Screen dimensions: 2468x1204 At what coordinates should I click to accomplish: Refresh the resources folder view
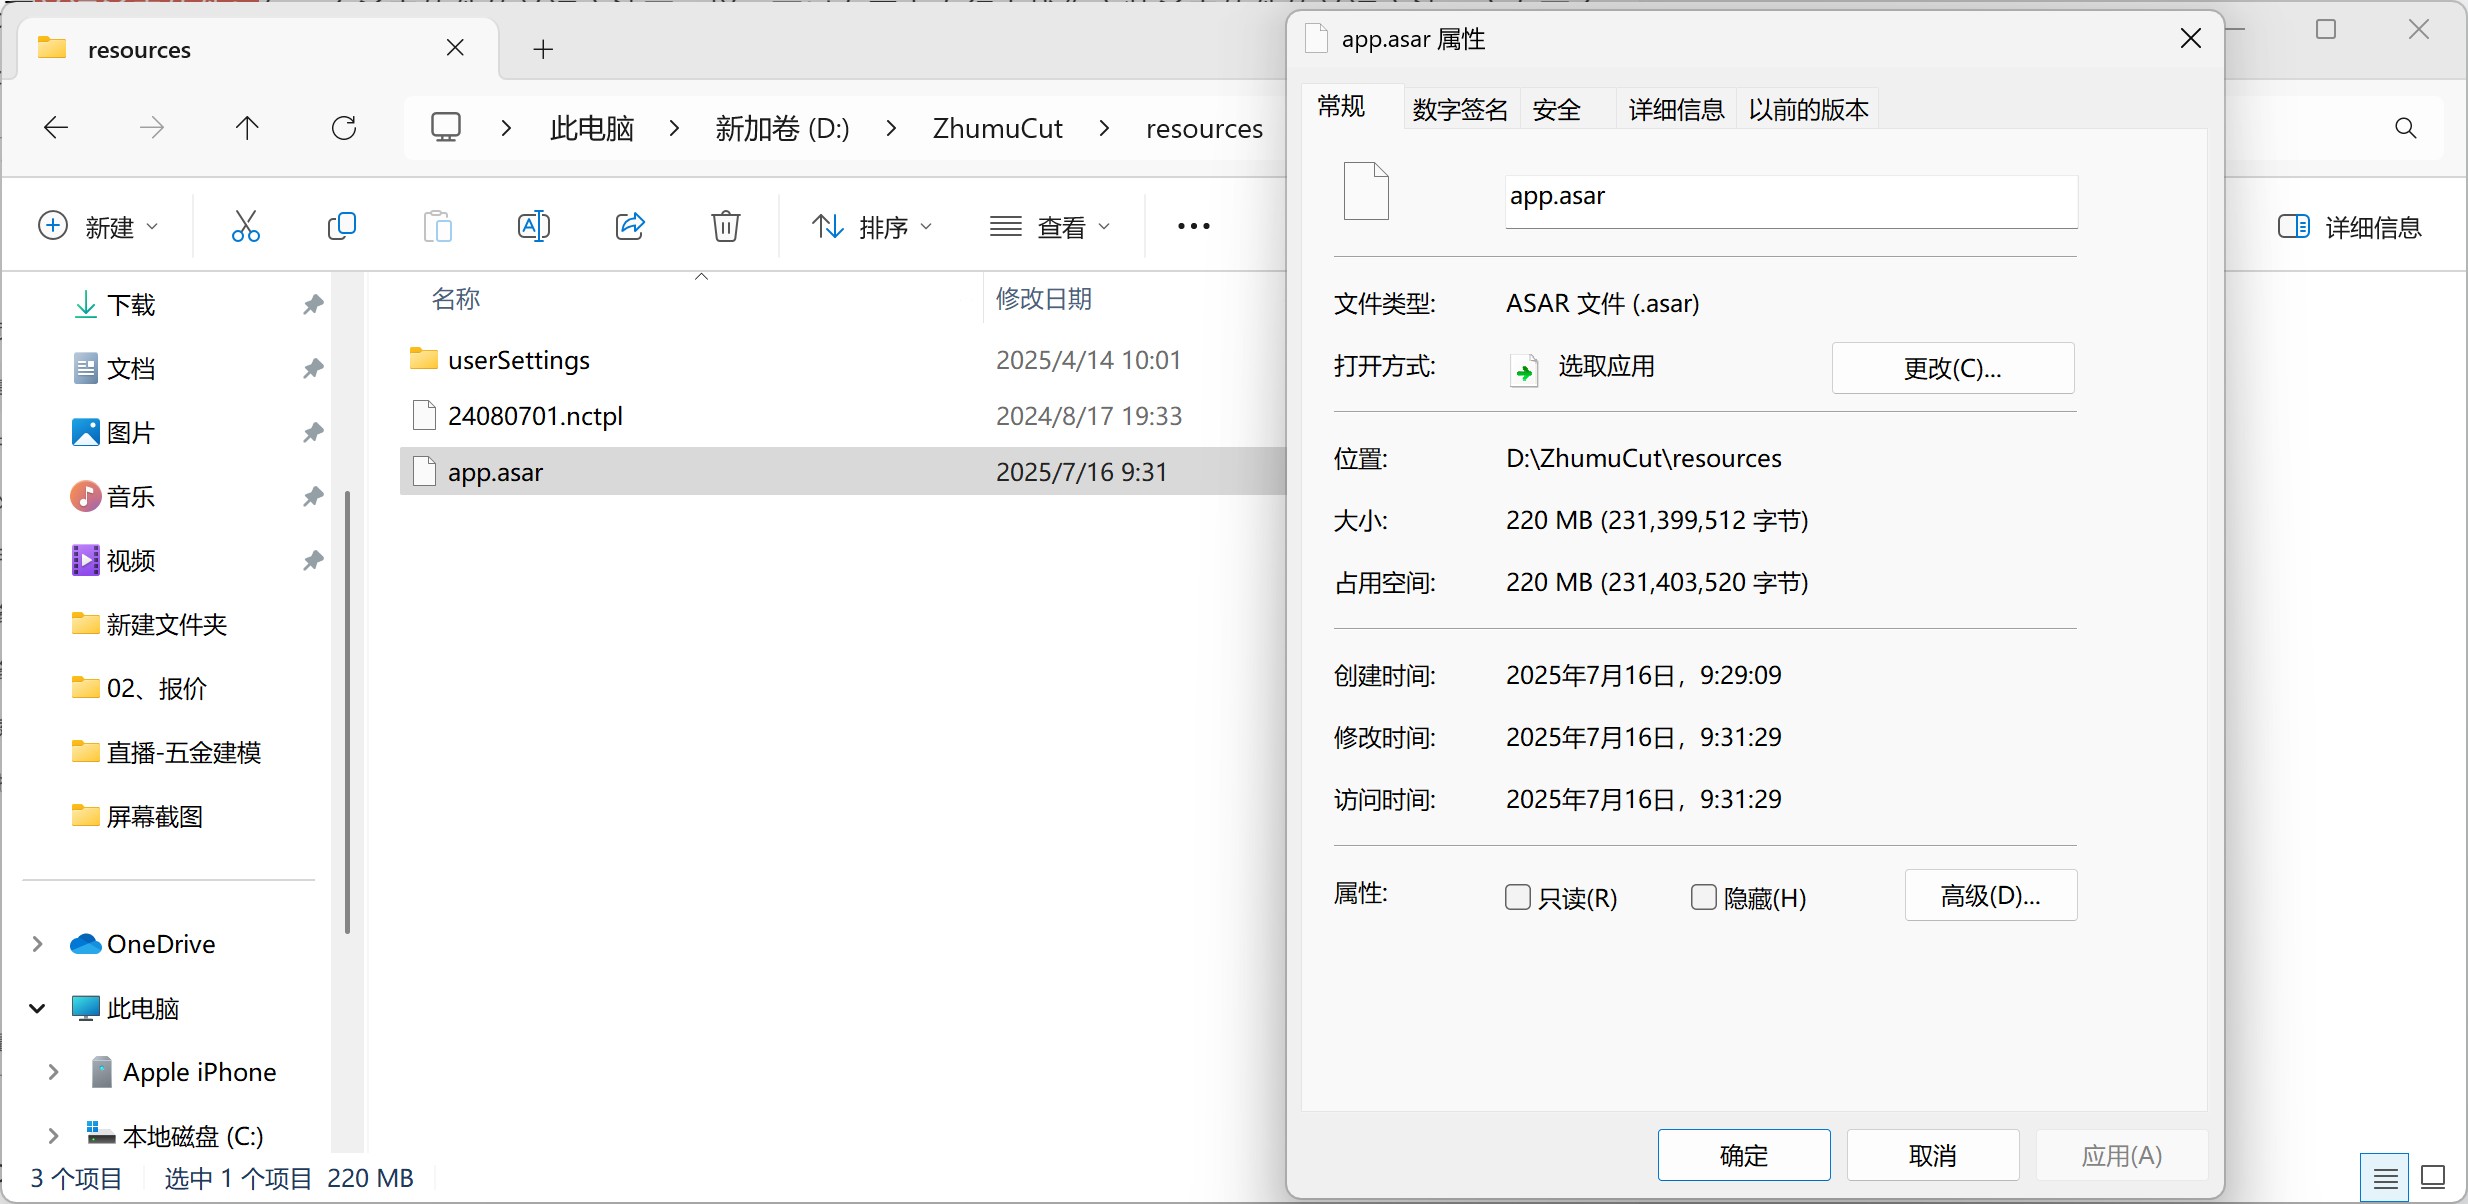tap(344, 127)
